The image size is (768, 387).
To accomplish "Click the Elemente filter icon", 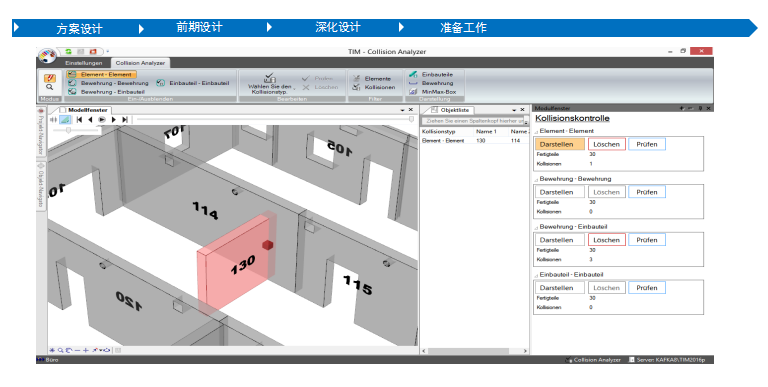I will (x=356, y=78).
